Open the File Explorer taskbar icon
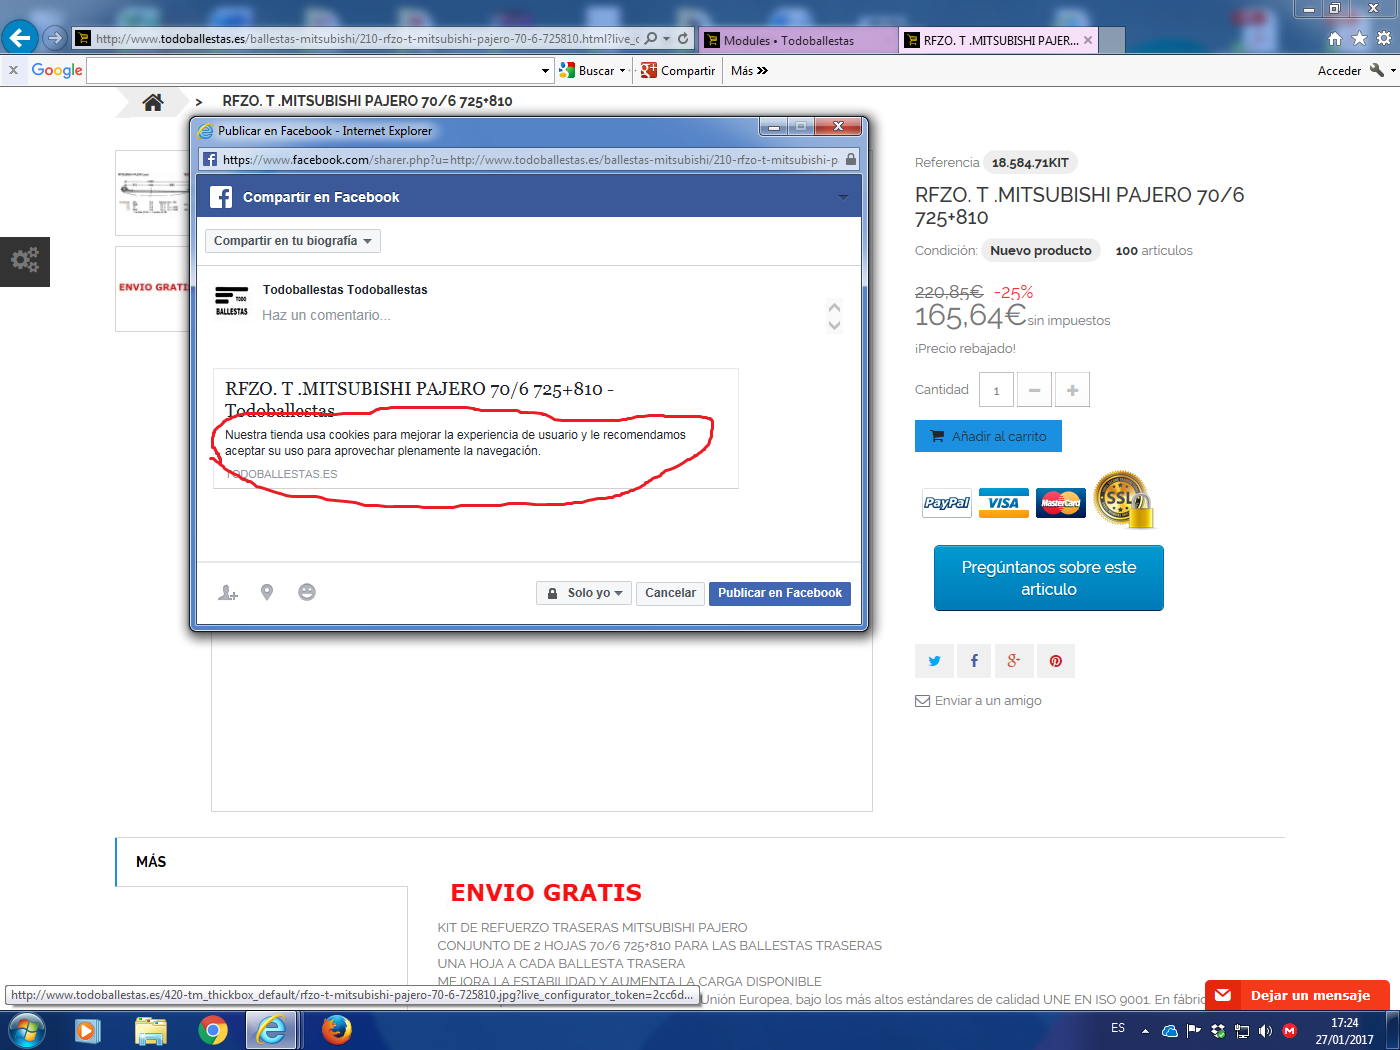Image resolution: width=1400 pixels, height=1050 pixels. [x=151, y=1030]
